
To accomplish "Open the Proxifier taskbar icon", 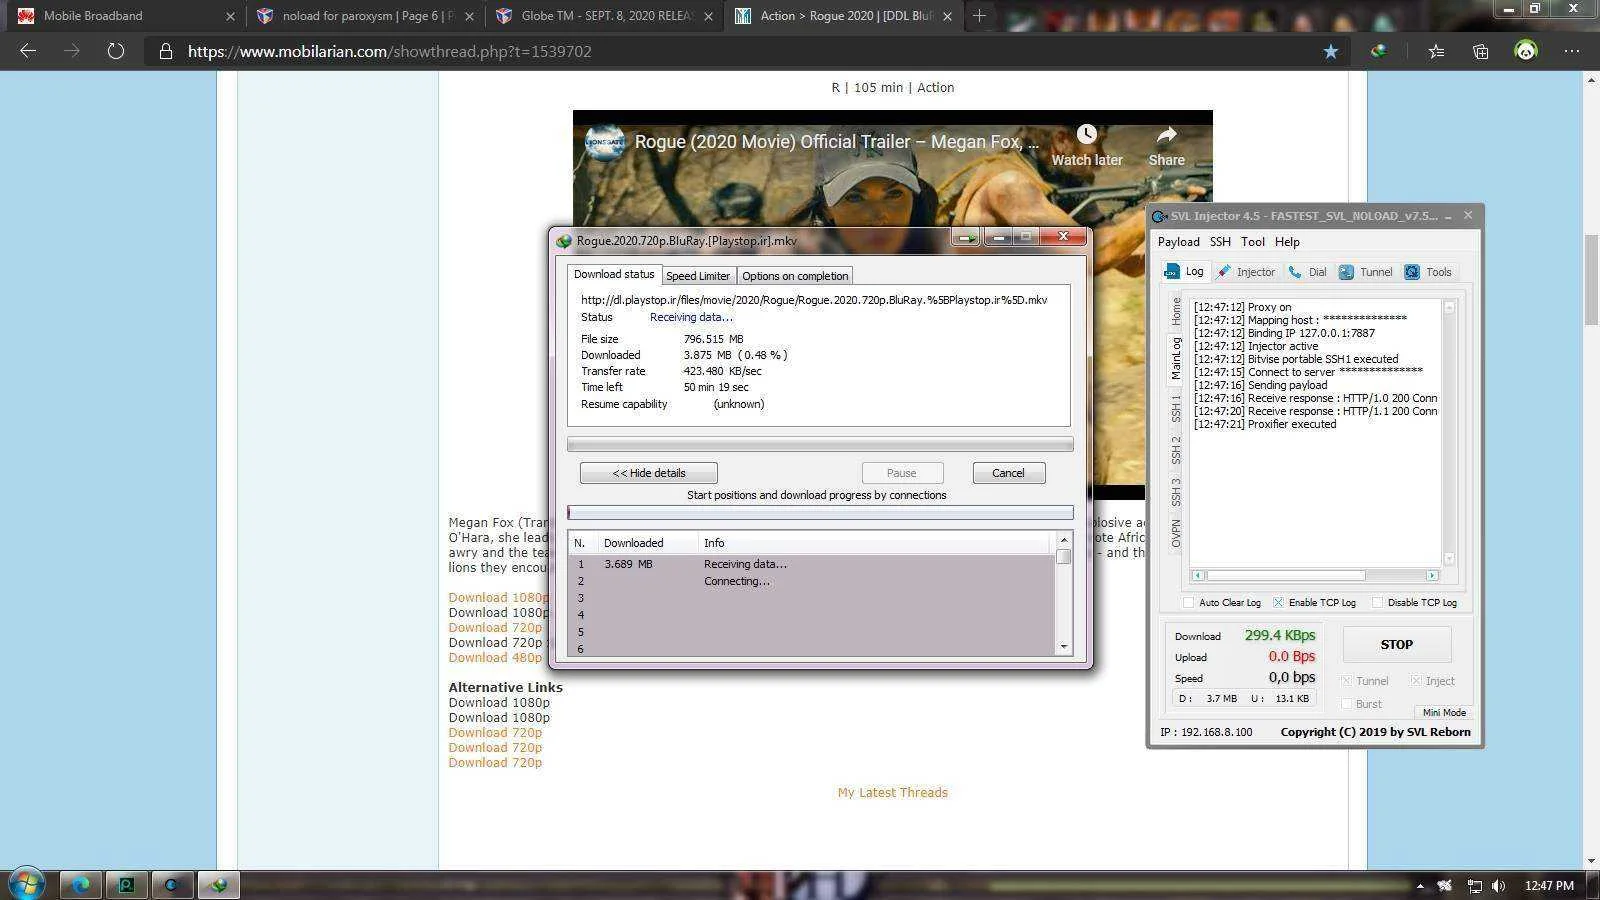I will pos(126,884).
